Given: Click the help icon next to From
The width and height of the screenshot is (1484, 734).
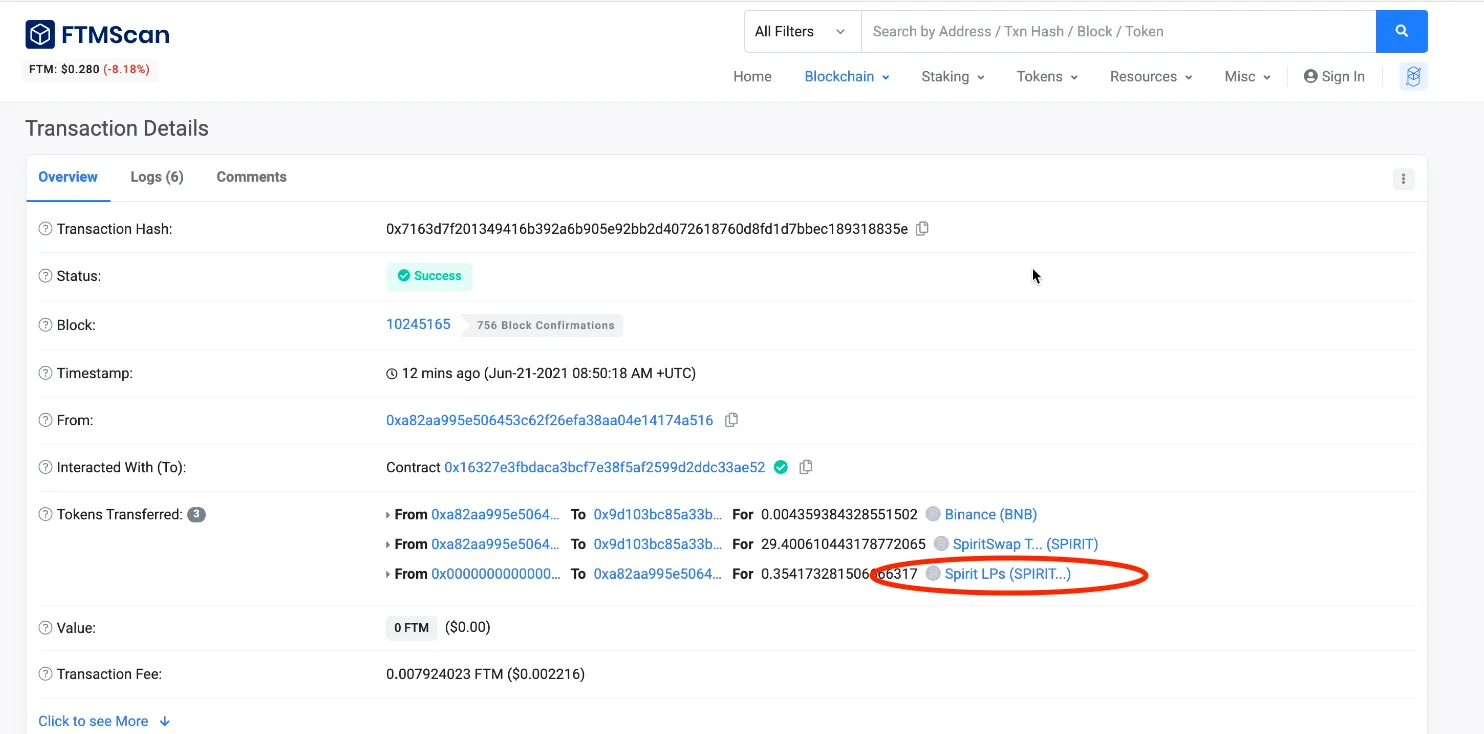Looking at the screenshot, I should click(45, 420).
